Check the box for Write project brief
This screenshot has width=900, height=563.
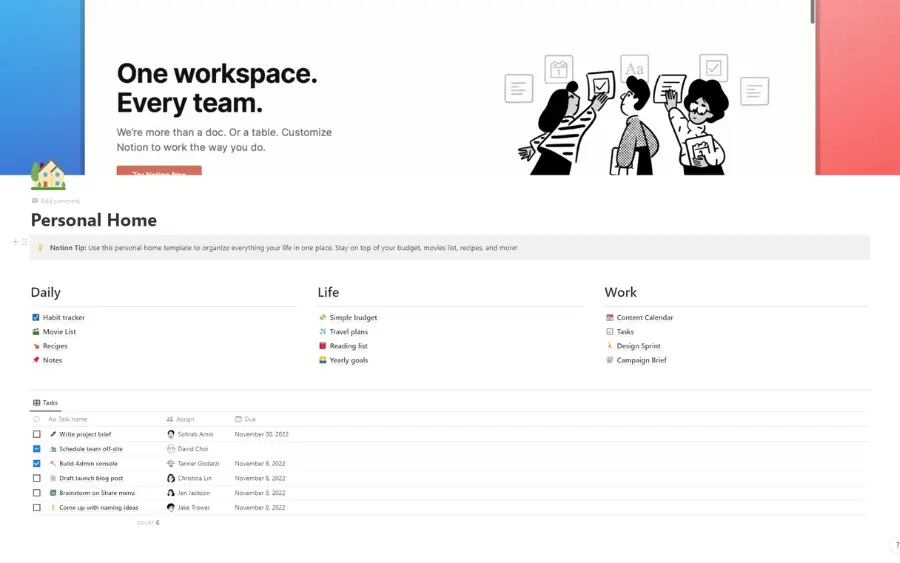coord(37,434)
